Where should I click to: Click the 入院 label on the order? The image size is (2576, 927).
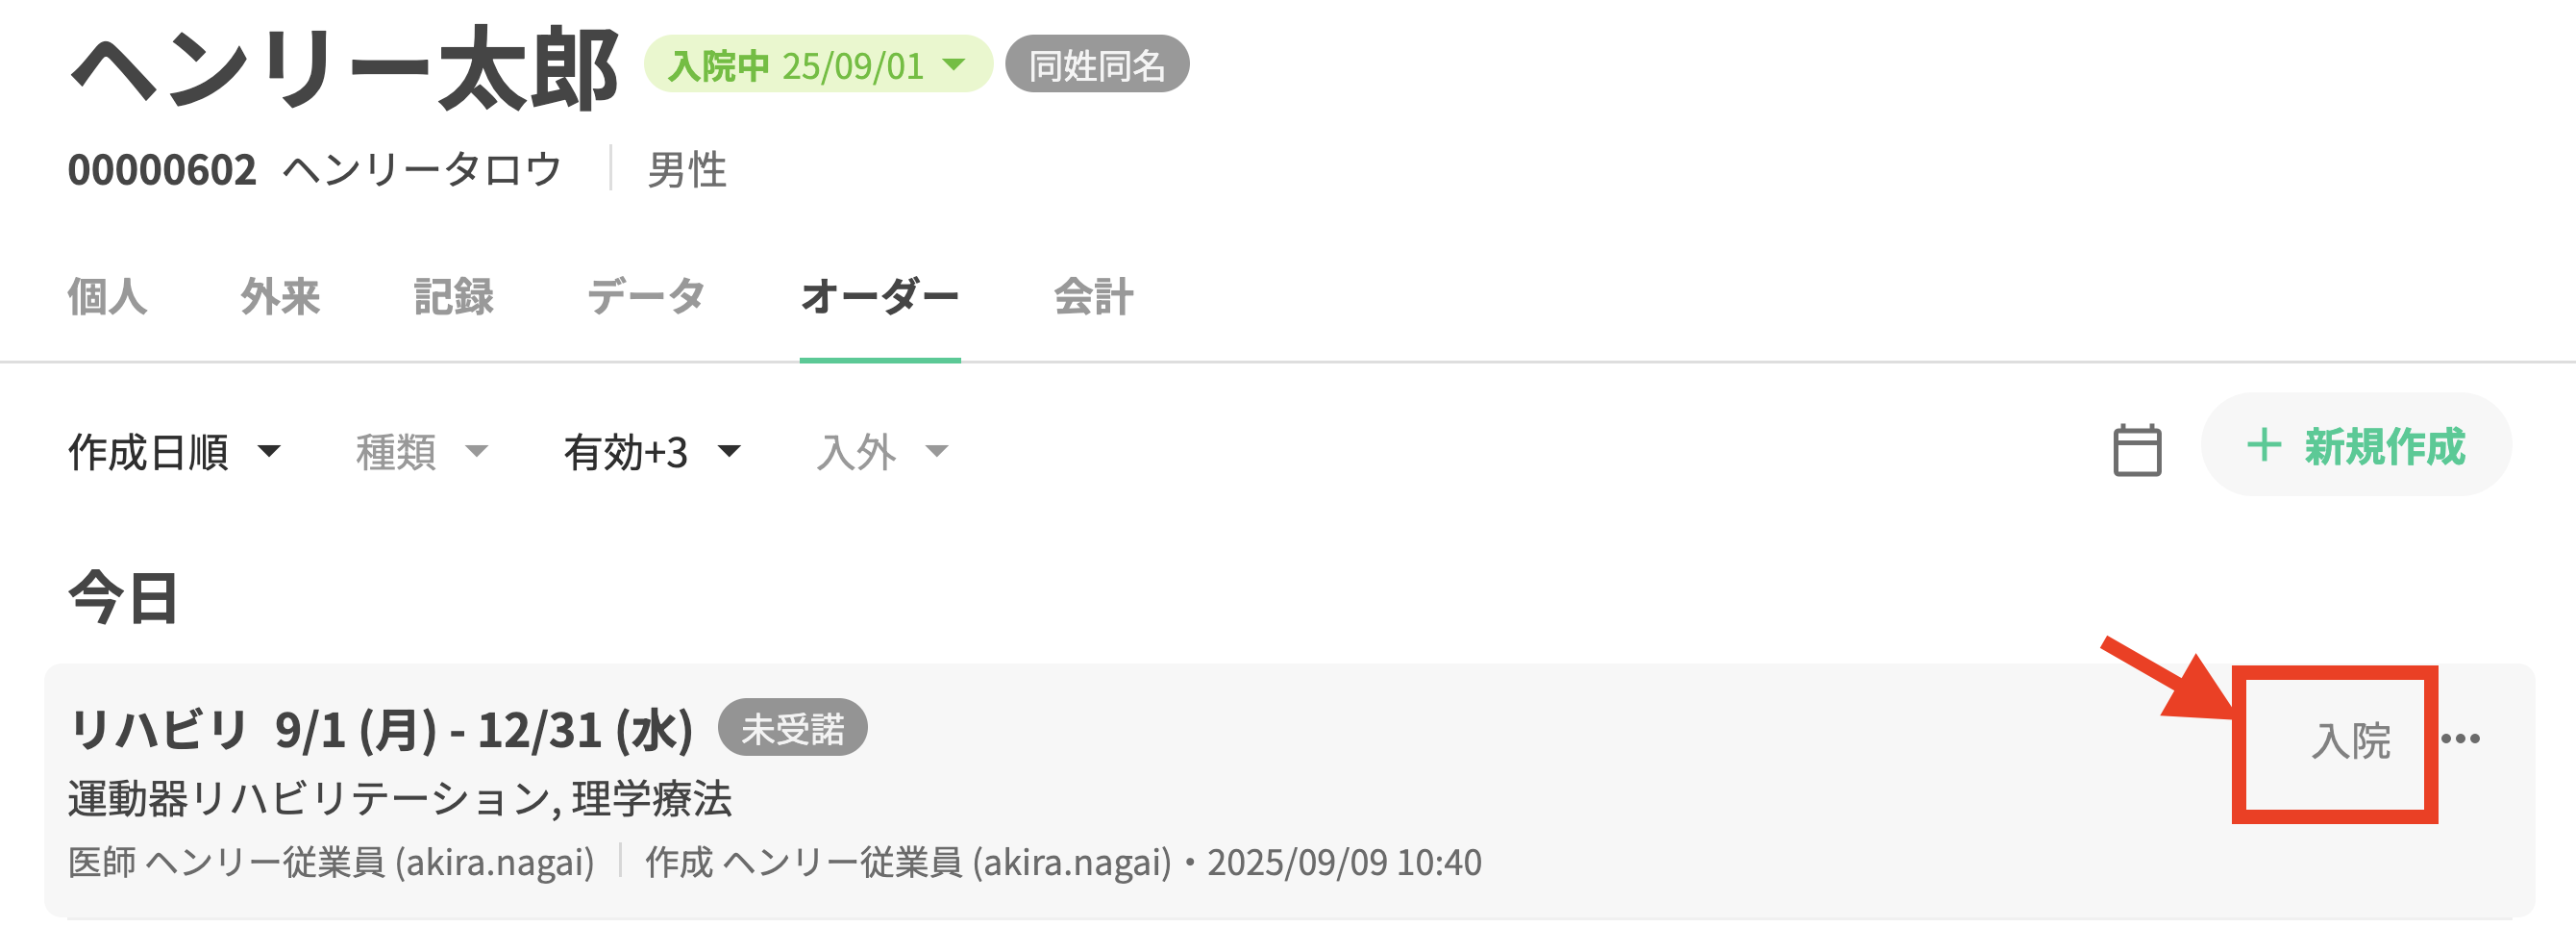[2350, 741]
